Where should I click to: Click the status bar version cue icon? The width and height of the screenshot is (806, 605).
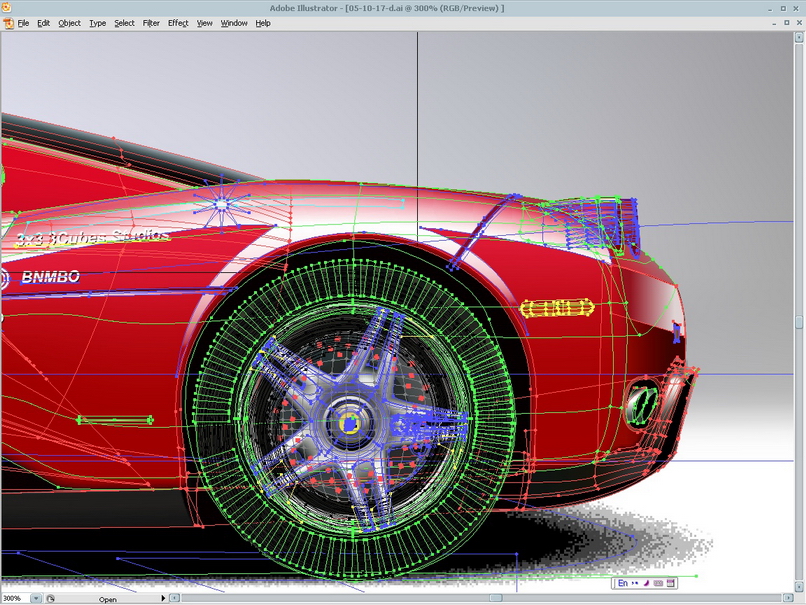[50, 598]
